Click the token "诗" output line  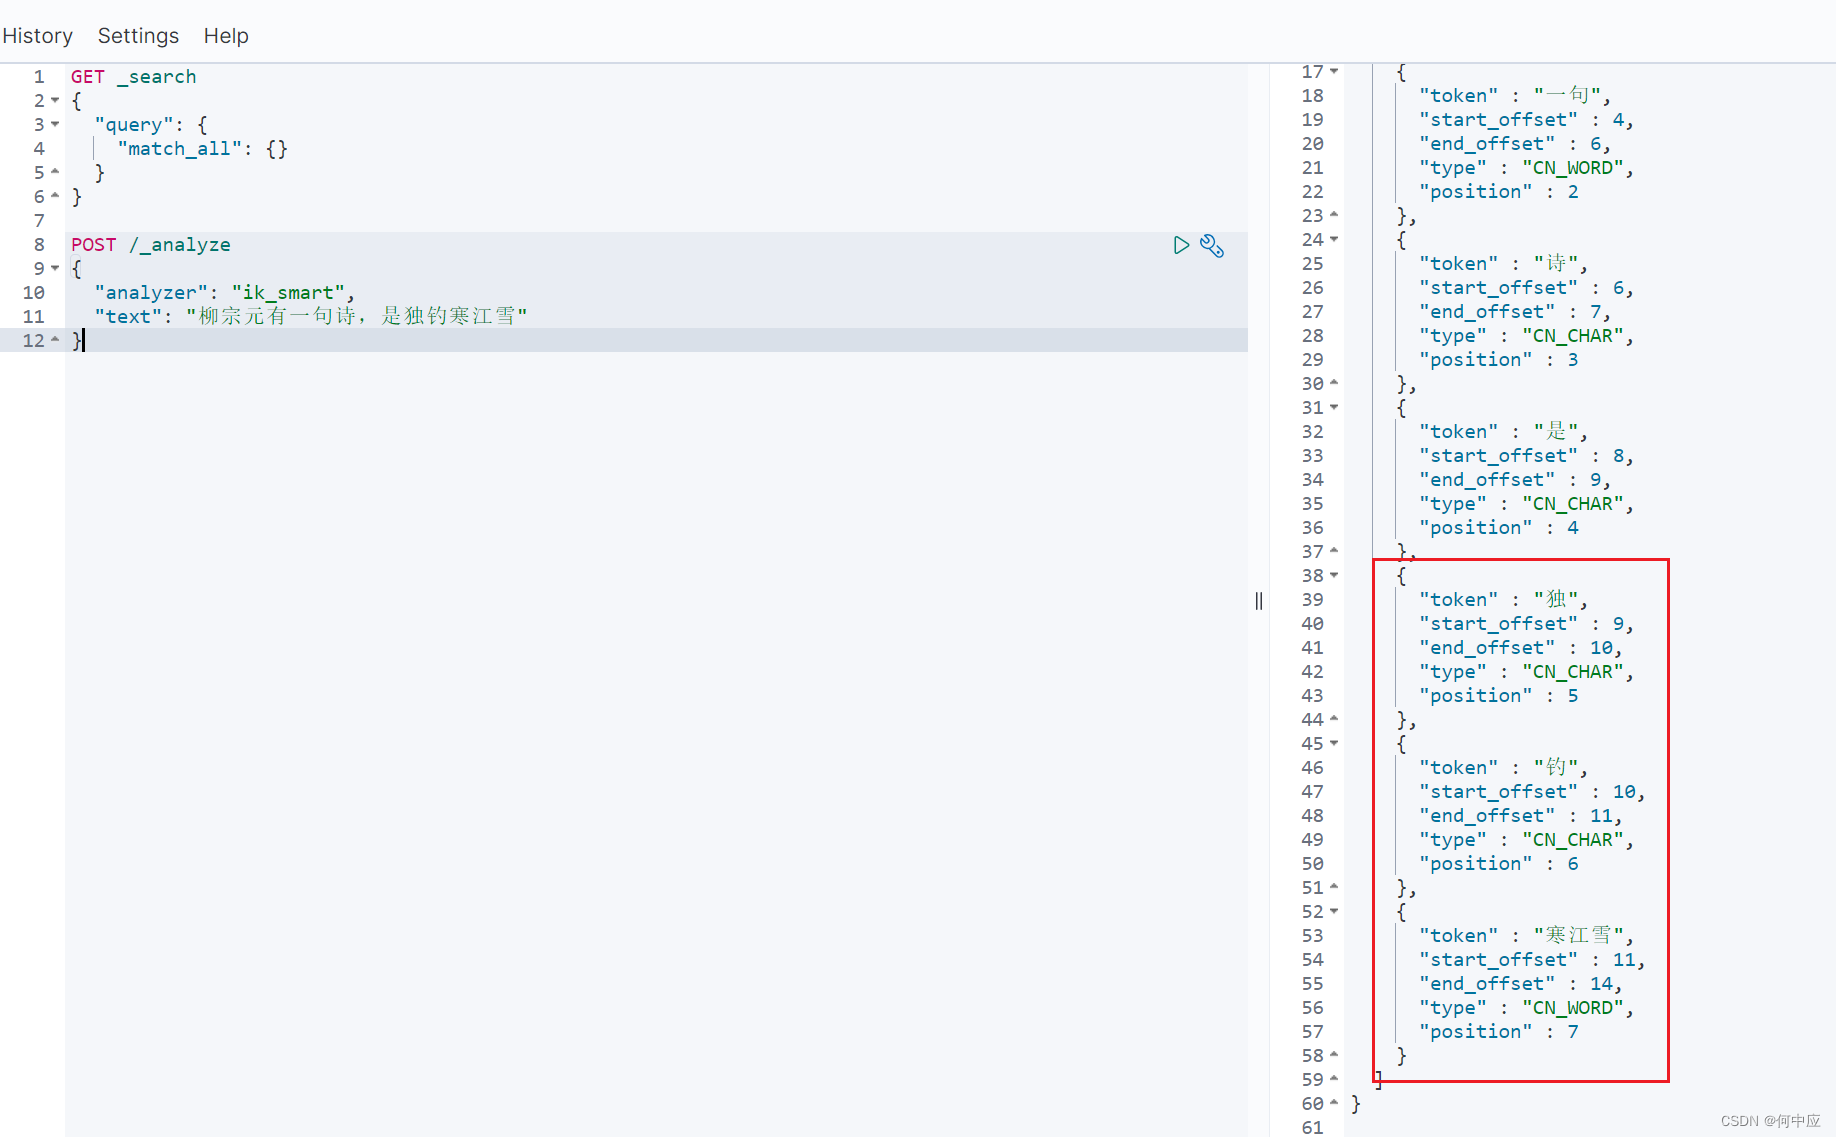(1504, 264)
